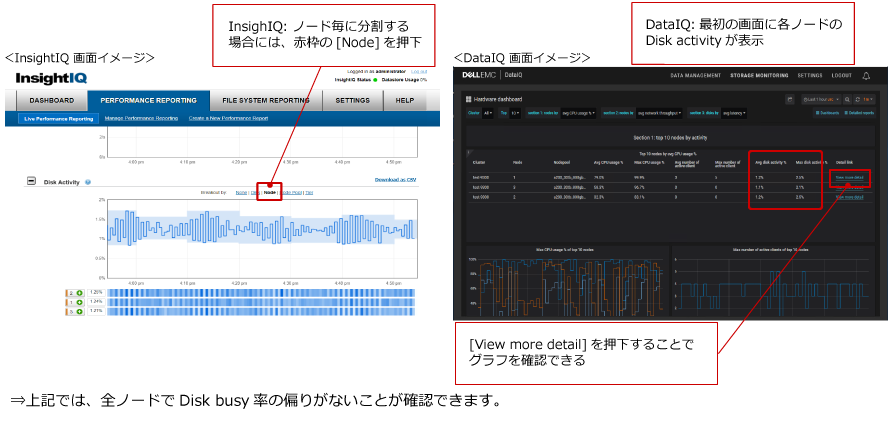895x424 pixels.
Task: Open Manage Performance Reporting link
Action: point(141,118)
